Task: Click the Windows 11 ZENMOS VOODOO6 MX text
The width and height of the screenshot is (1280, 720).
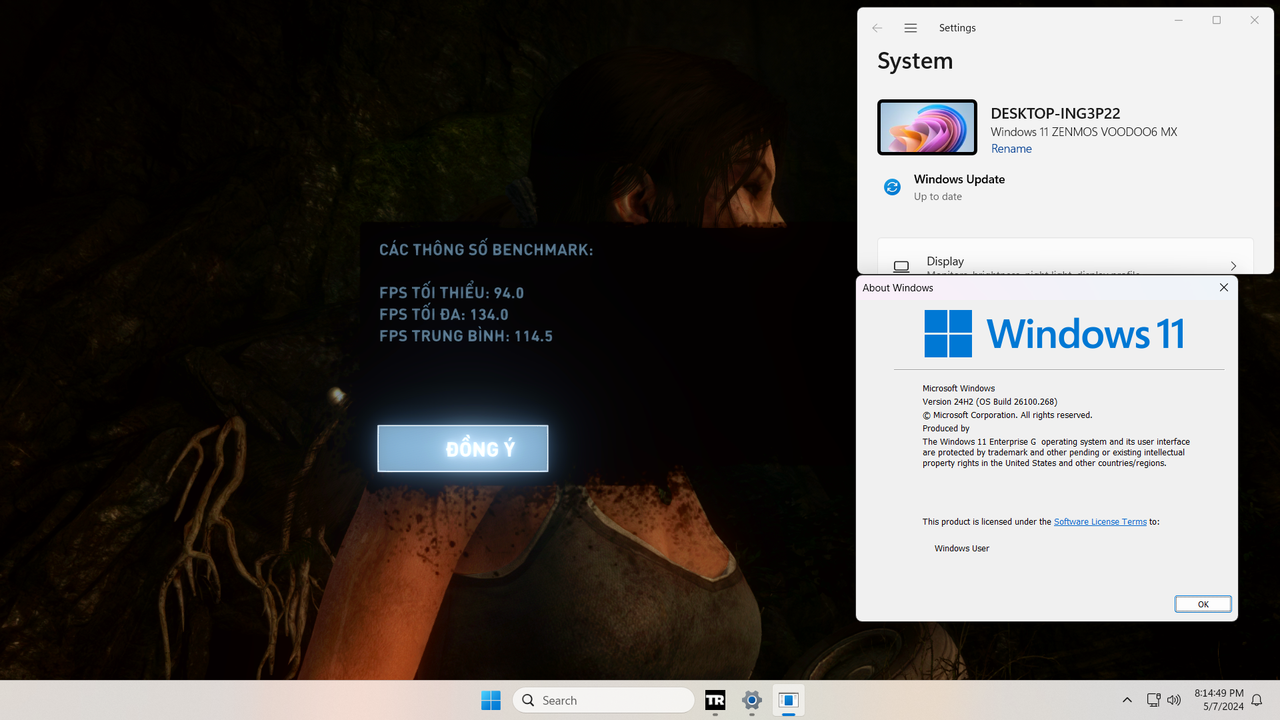Action: click(1084, 132)
